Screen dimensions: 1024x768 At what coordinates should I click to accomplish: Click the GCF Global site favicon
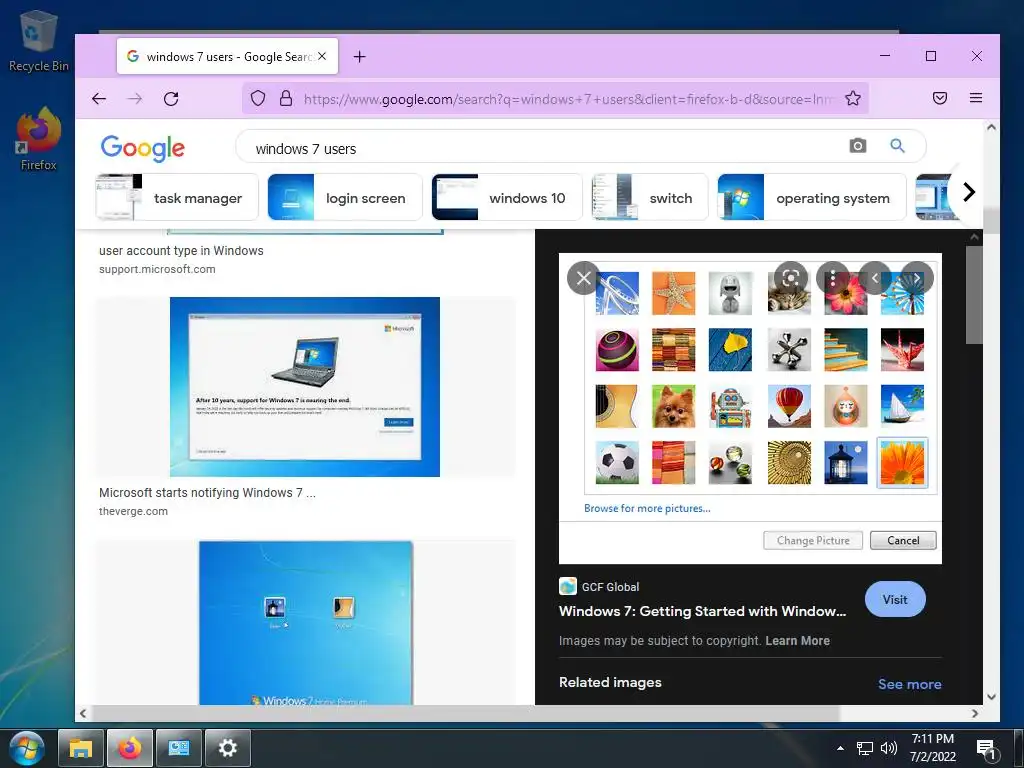pos(568,586)
